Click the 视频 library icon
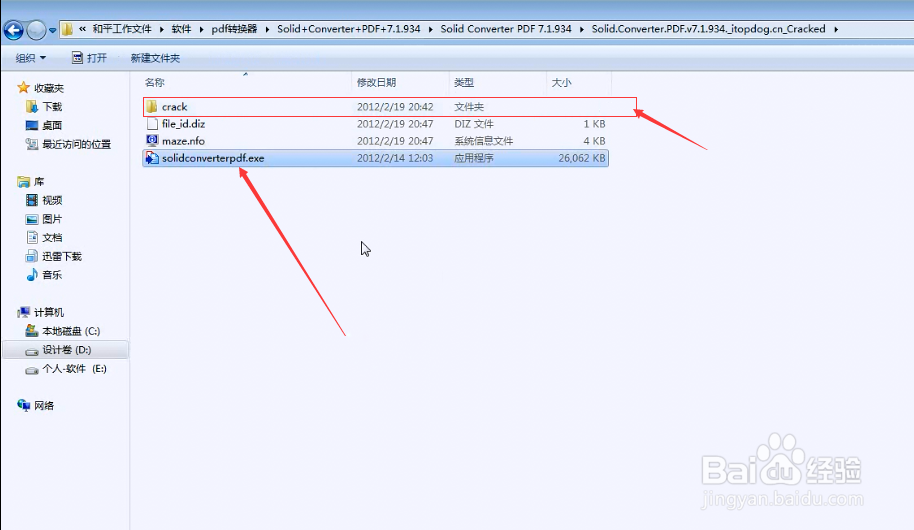This screenshot has width=914, height=530. pyautogui.click(x=32, y=200)
